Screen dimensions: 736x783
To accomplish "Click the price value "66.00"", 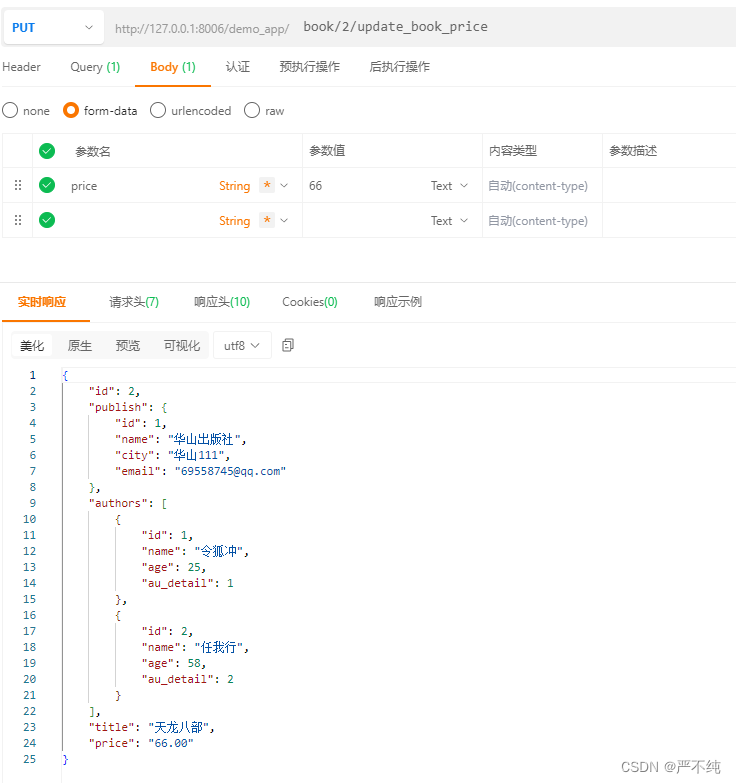I will point(171,743).
